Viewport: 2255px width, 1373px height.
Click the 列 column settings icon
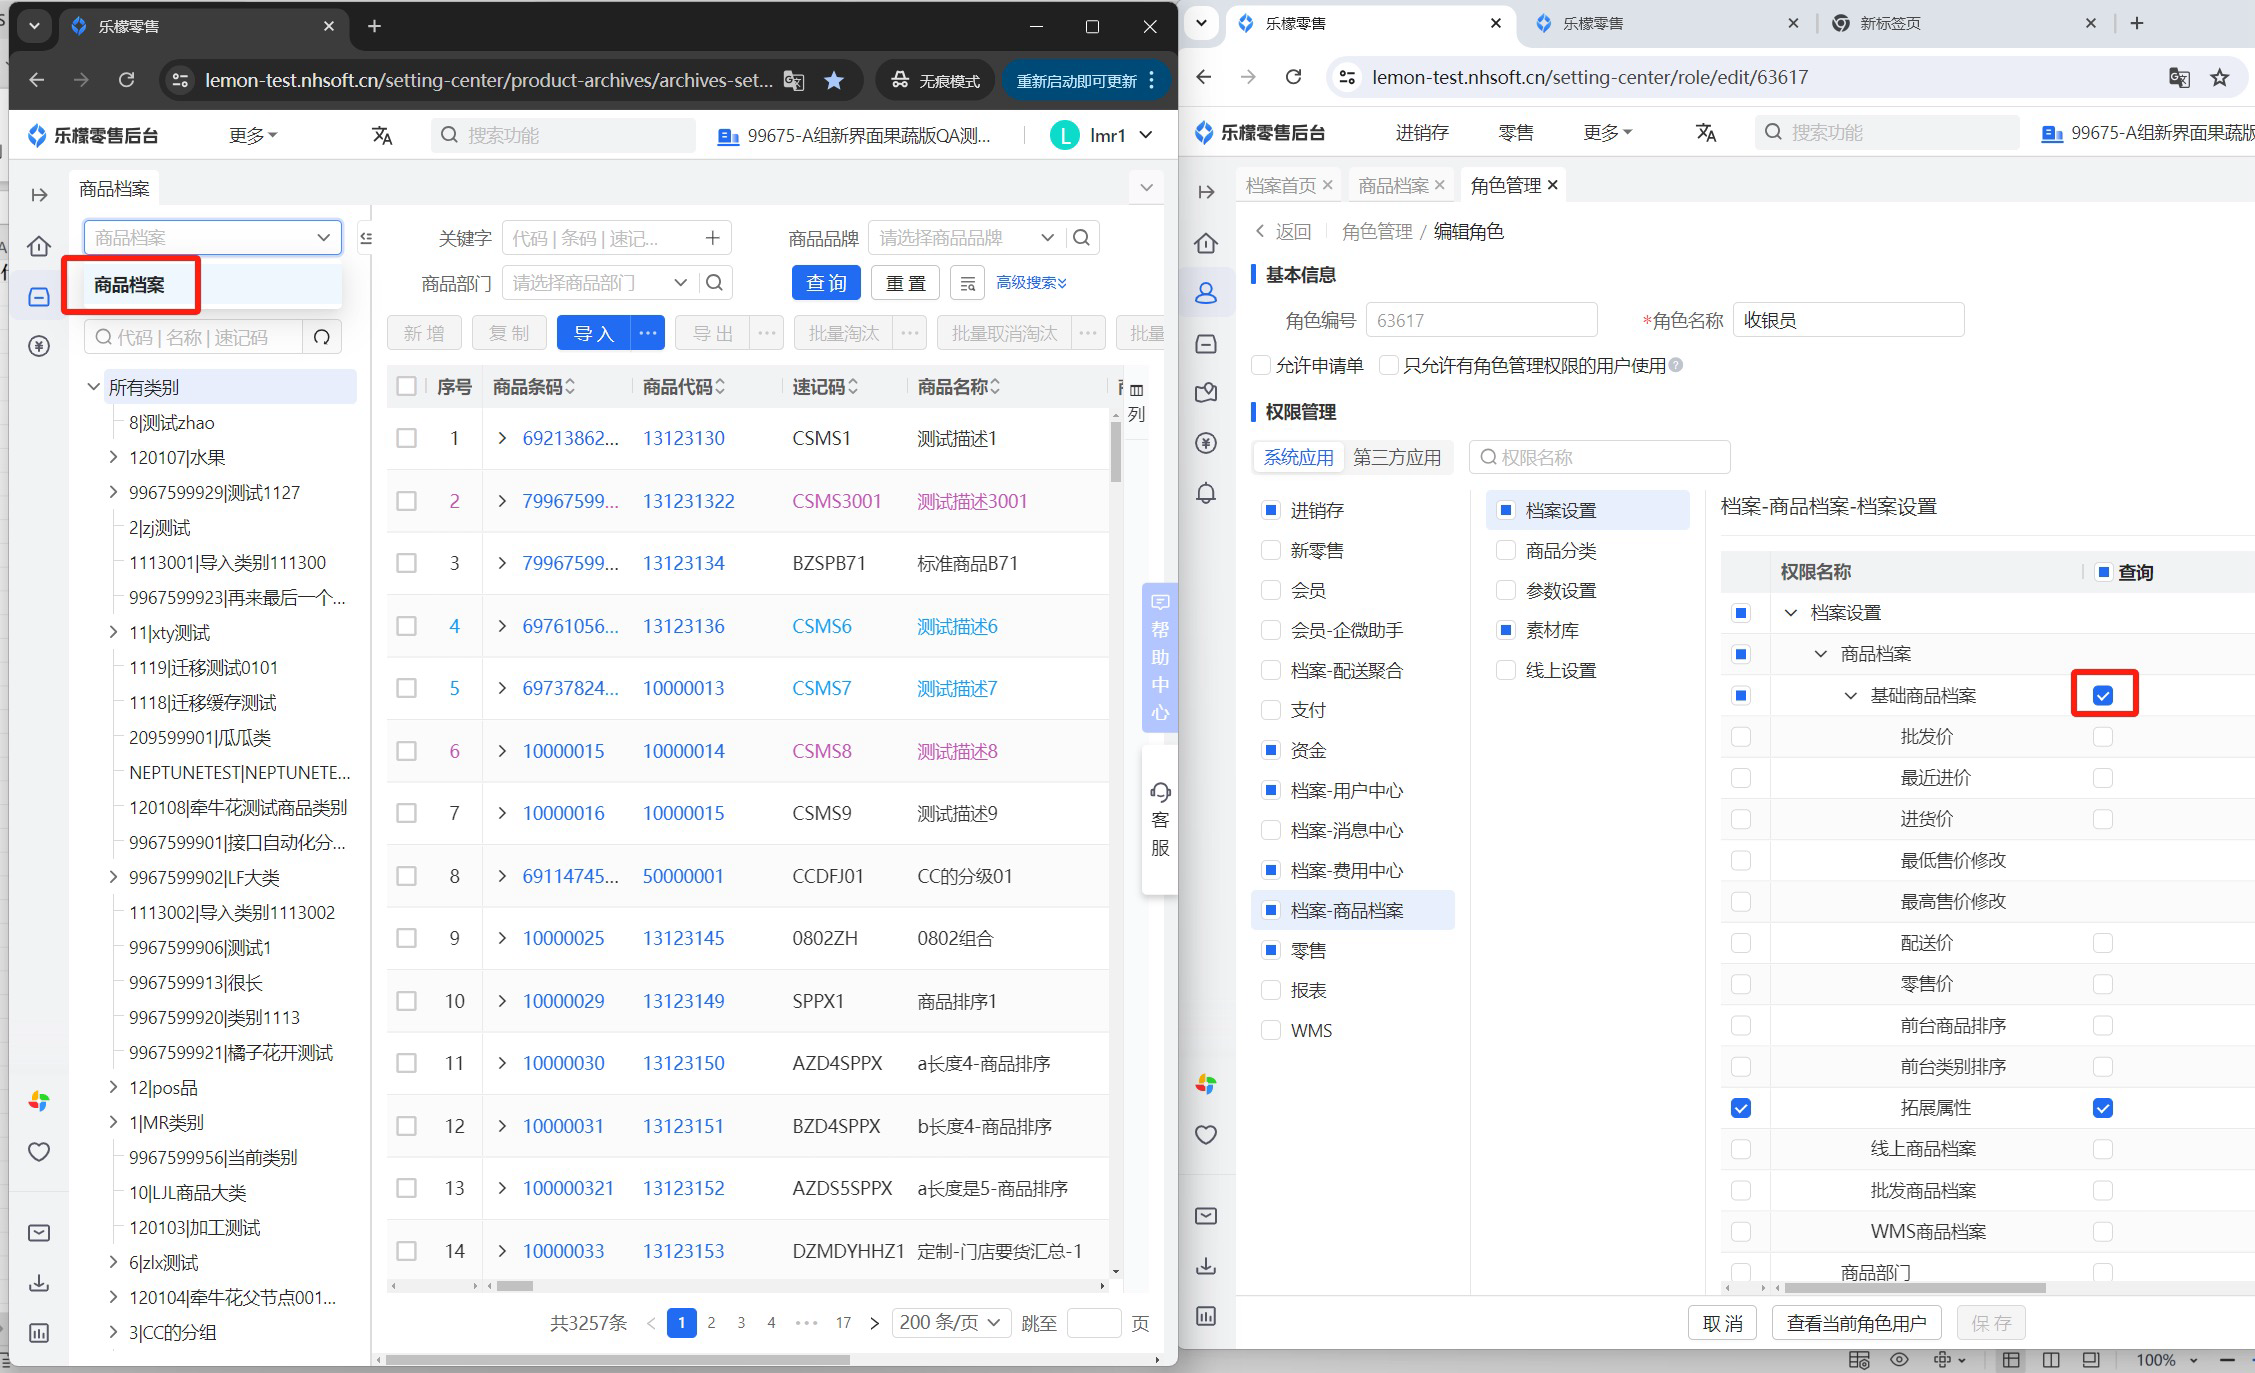pyautogui.click(x=1136, y=401)
